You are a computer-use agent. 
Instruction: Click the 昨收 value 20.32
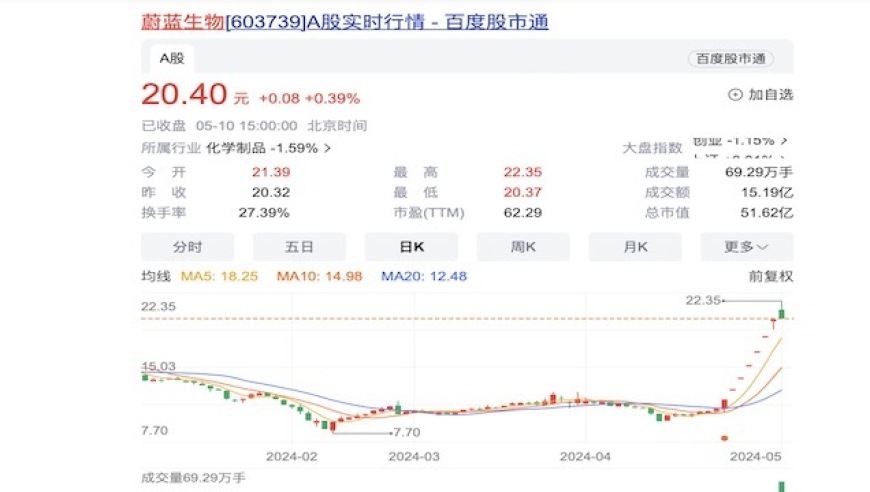(x=271, y=192)
